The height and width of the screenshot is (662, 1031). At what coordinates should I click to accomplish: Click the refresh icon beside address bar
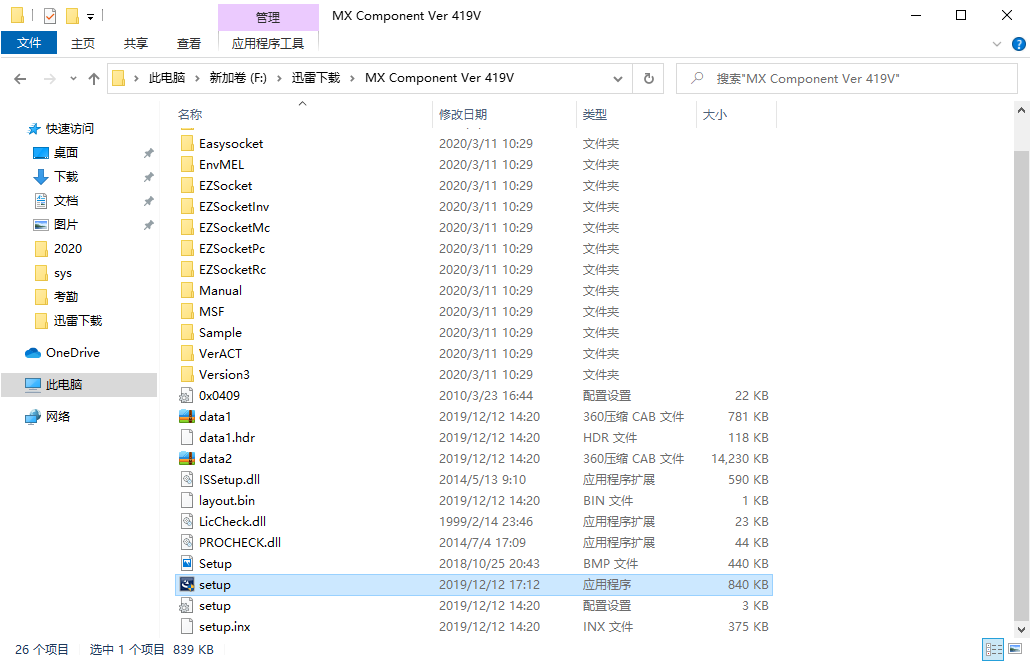pyautogui.click(x=648, y=78)
